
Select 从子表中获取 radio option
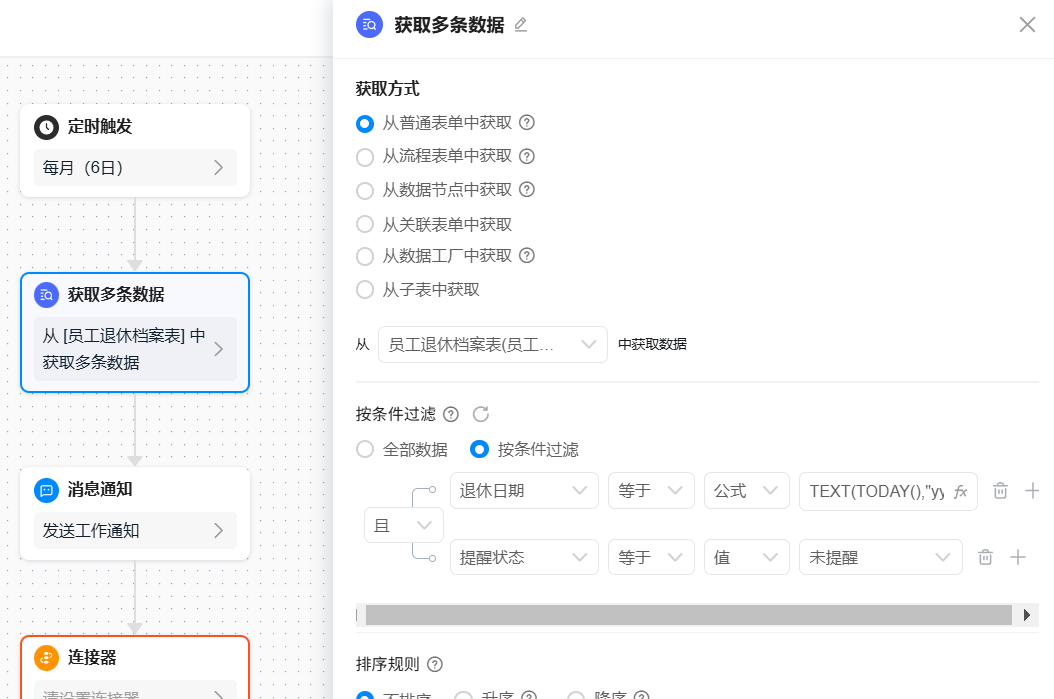click(x=364, y=290)
